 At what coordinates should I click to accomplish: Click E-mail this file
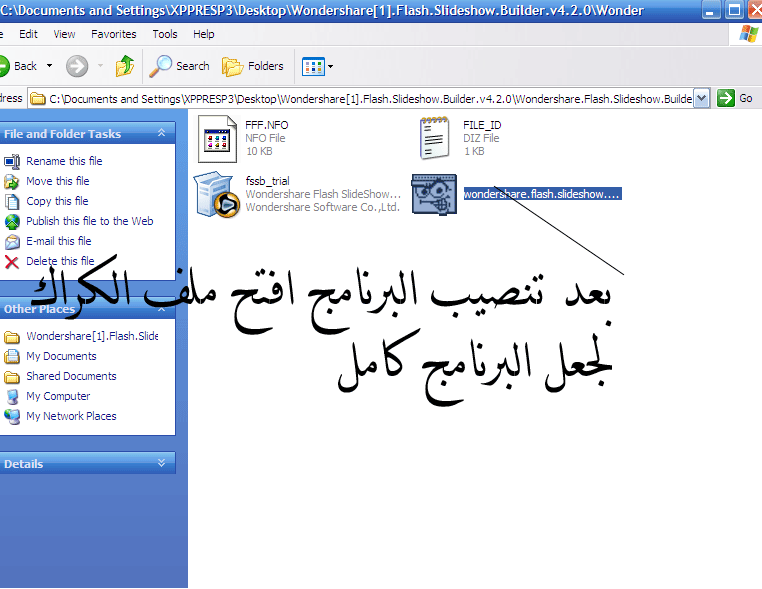tap(59, 241)
